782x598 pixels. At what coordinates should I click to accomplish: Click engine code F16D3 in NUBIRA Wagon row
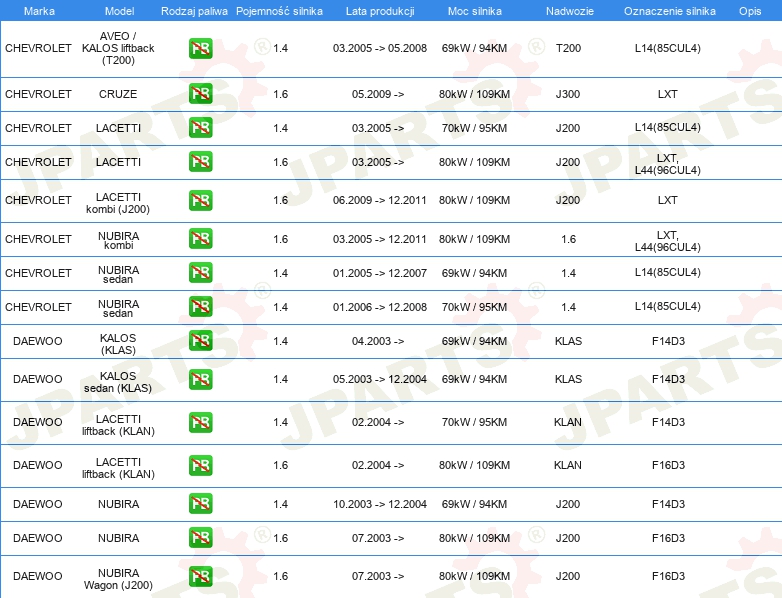pyautogui.click(x=668, y=576)
